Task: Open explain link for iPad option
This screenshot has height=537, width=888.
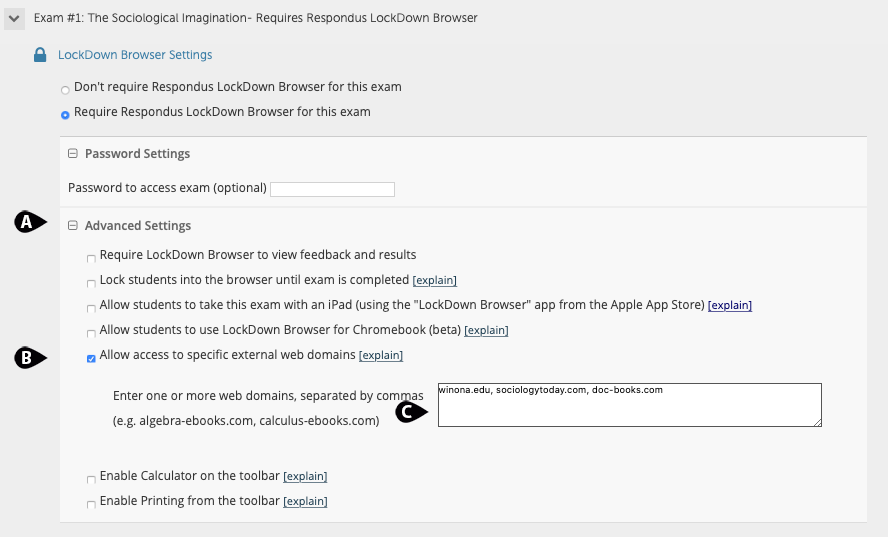Action: click(730, 305)
